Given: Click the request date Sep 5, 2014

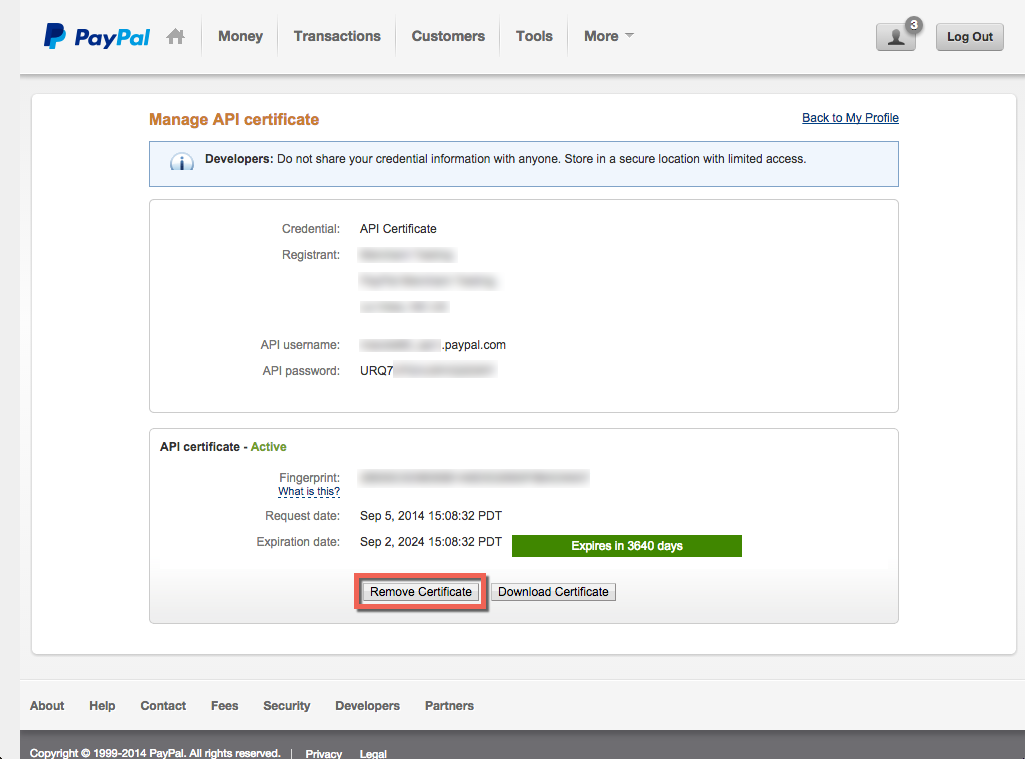Looking at the screenshot, I should (x=431, y=516).
